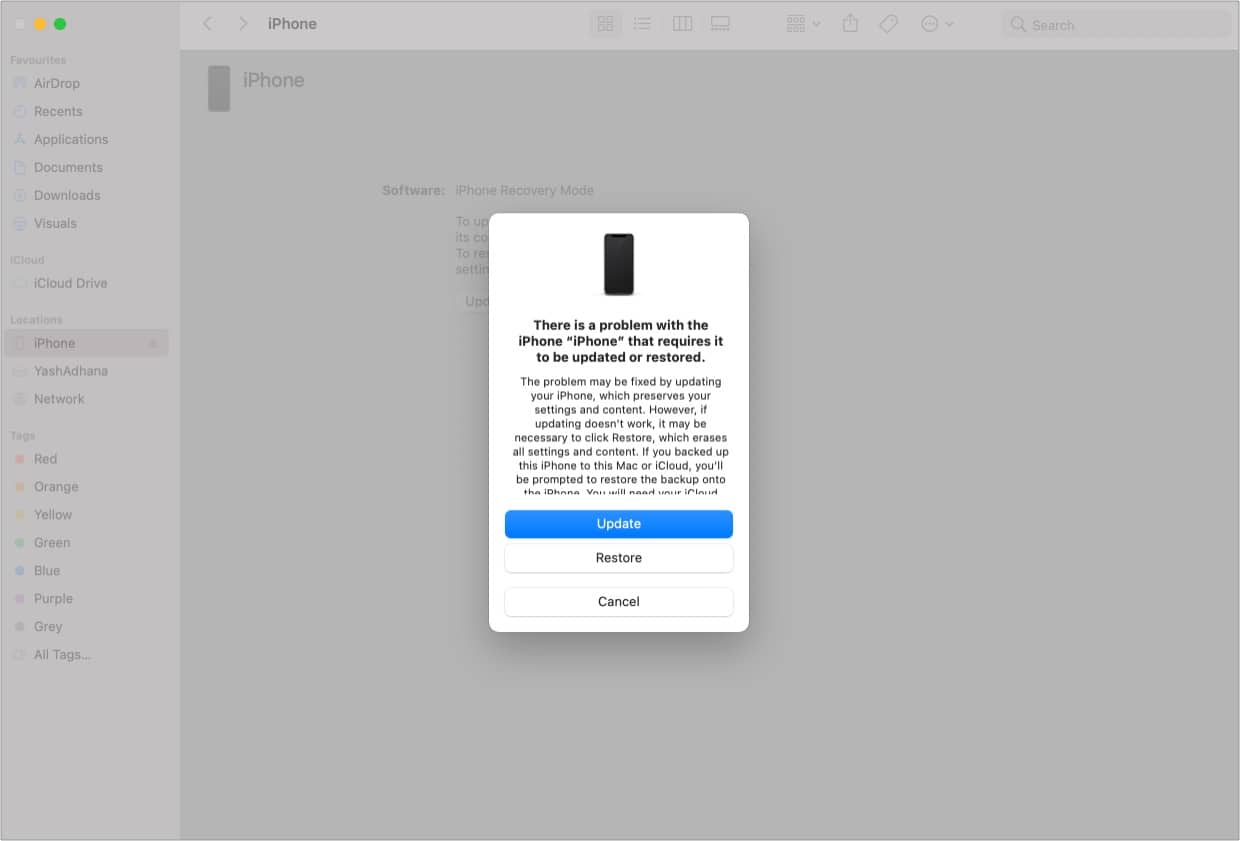Click the iPhone device icon in header

click(219, 89)
